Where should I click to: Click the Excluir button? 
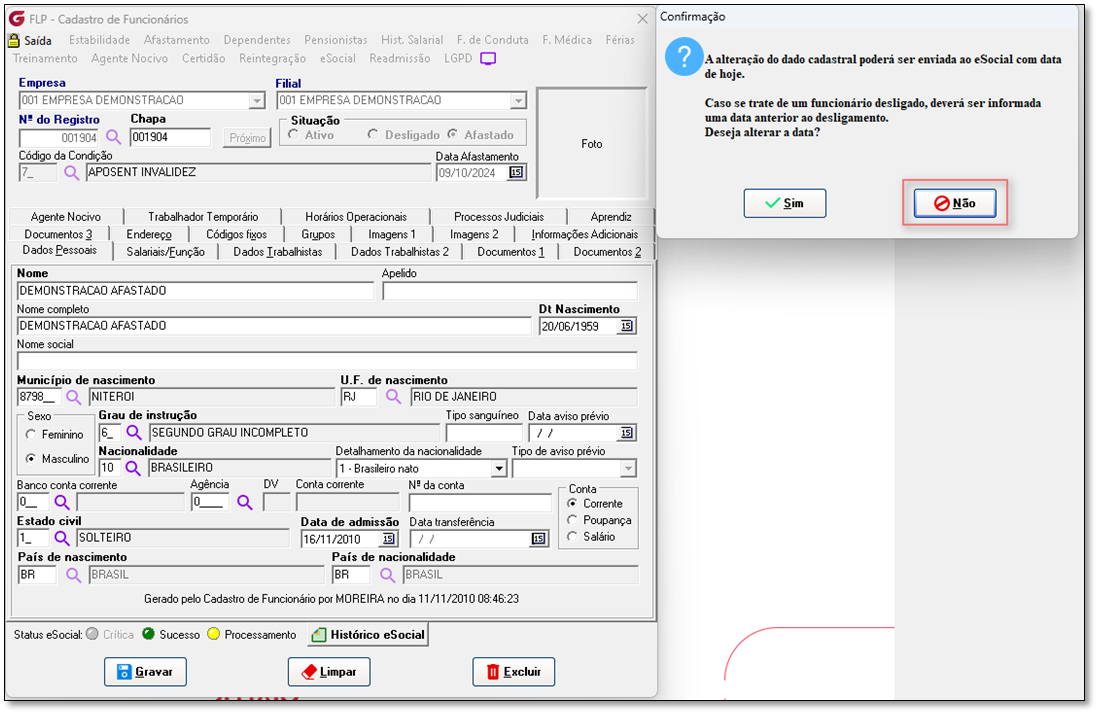(x=514, y=672)
